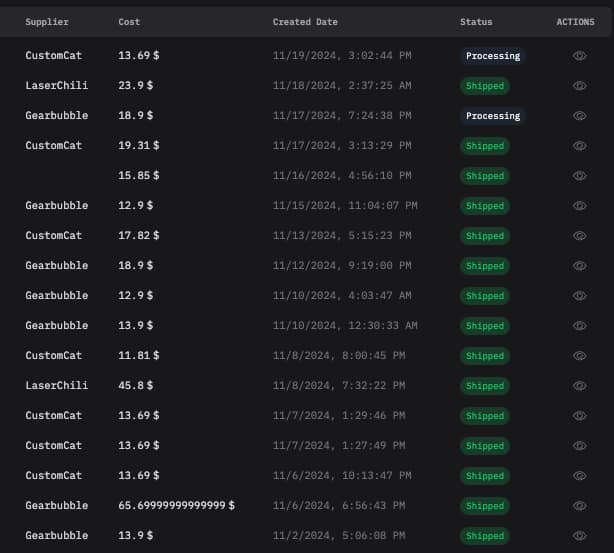Image resolution: width=614 pixels, height=553 pixels.
Task: Click Processing badge on 11/19/2024 CustomCat order
Action: pyautogui.click(x=493, y=56)
